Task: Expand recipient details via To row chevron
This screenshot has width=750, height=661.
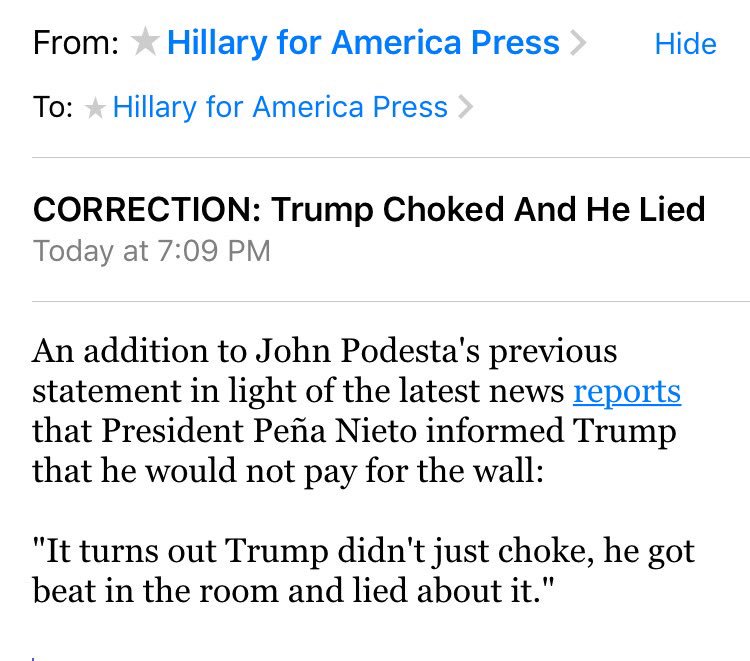Action: point(465,107)
